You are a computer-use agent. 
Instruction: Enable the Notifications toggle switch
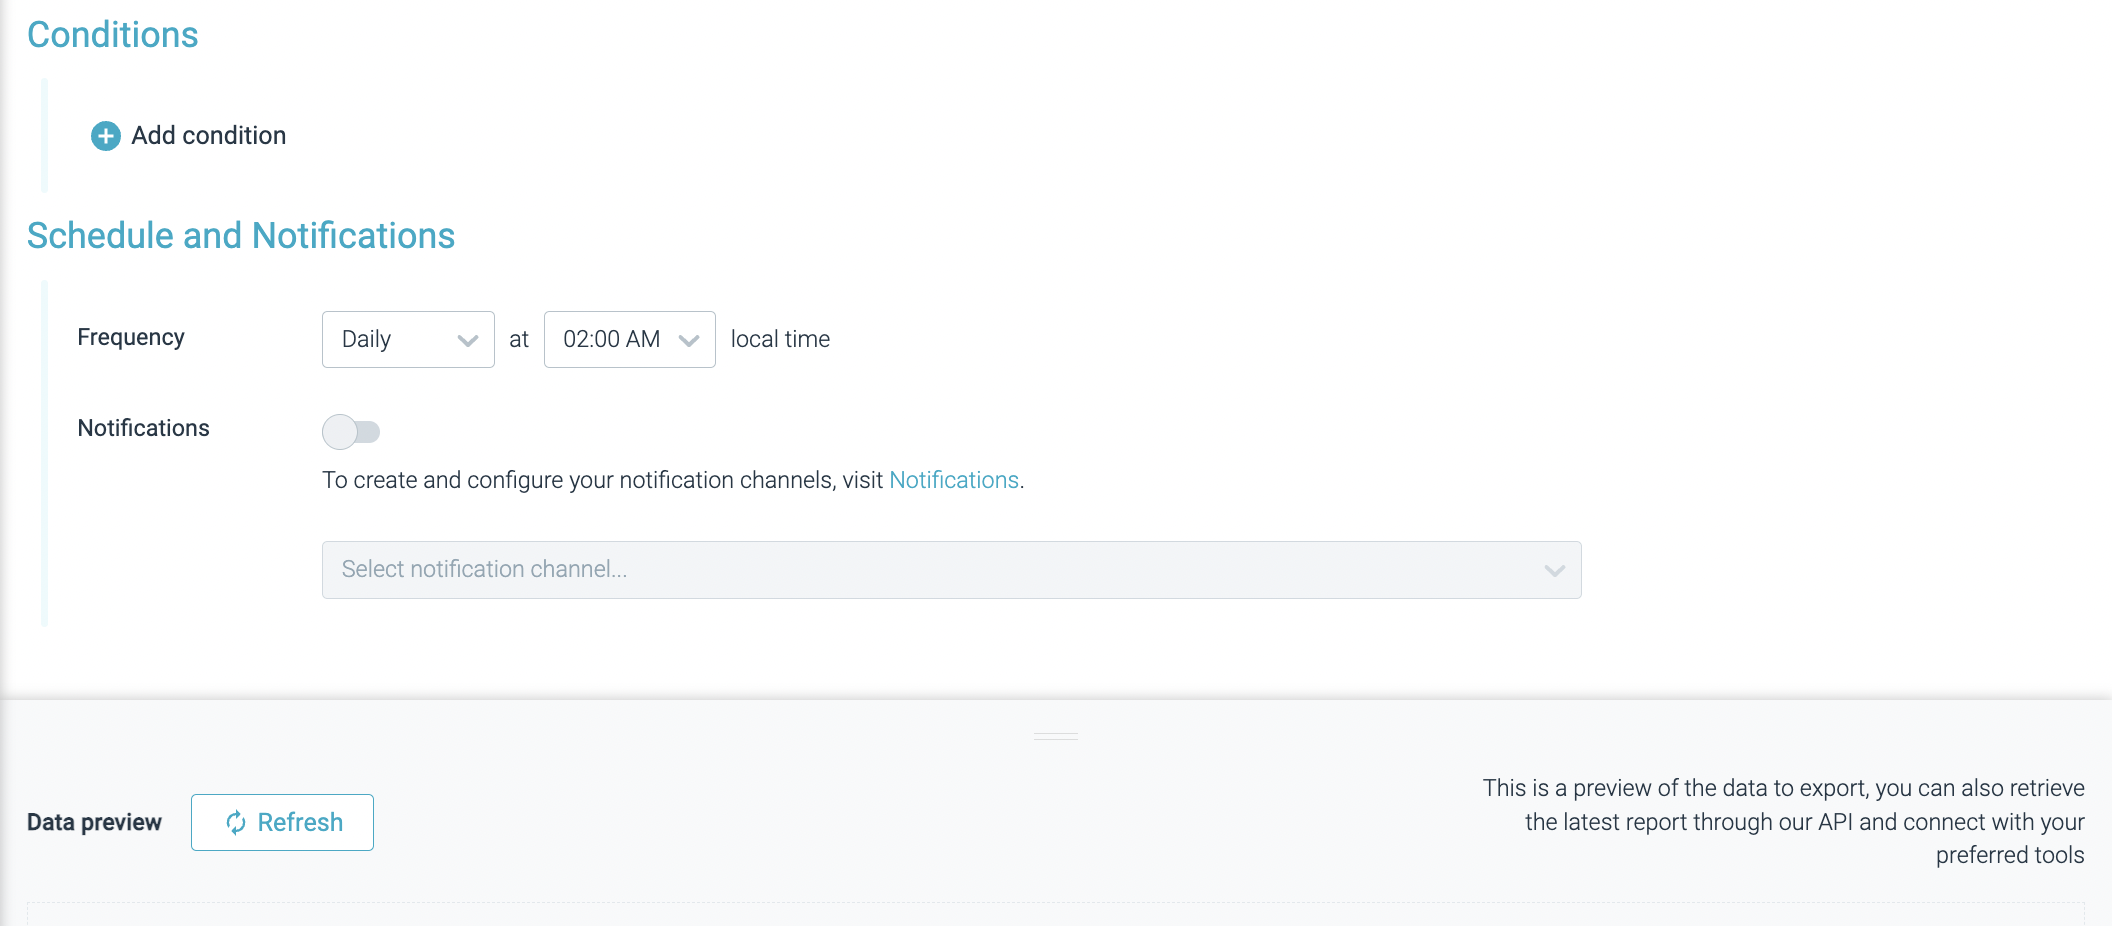point(351,432)
